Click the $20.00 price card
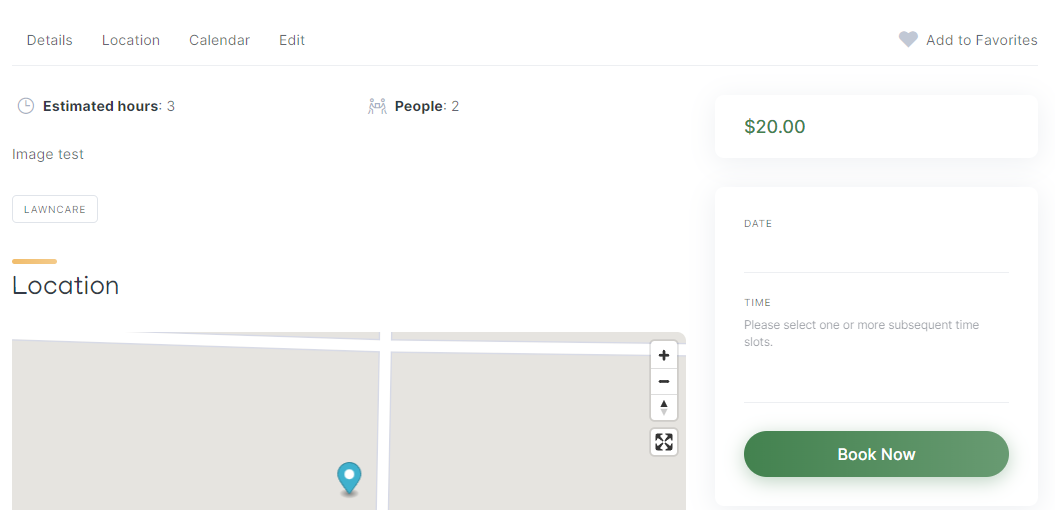The height and width of the screenshot is (510, 1055). click(876, 126)
